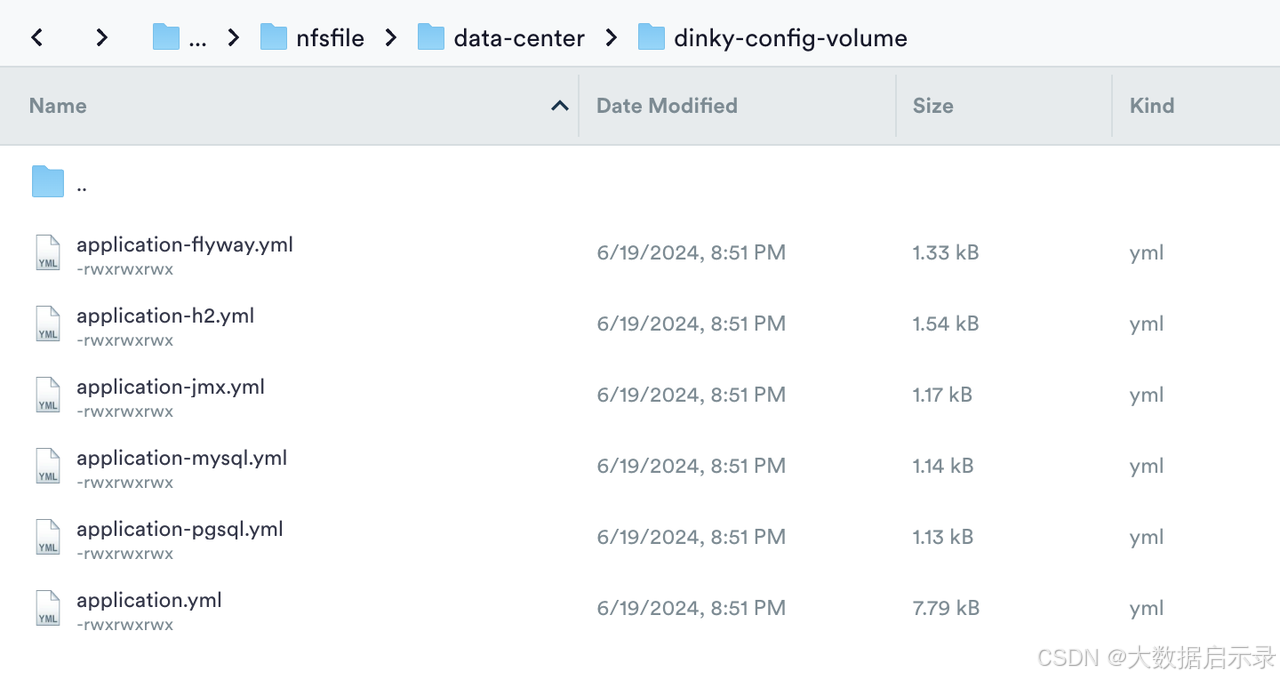Viewport: 1280px width, 679px height.
Task: Expand the collapsed breadcrumb ellipsis folder
Action: click(180, 38)
